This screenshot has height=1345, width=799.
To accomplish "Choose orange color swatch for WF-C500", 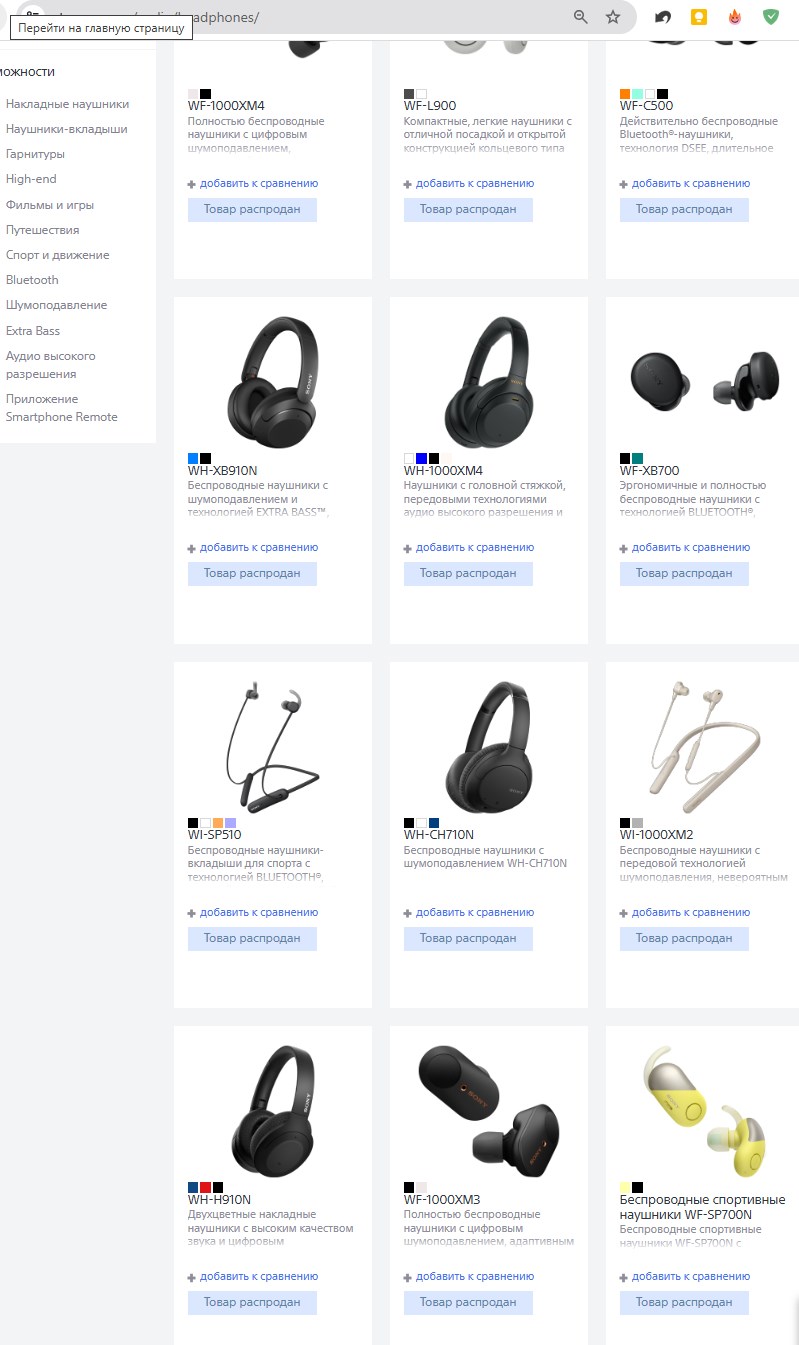I will pos(625,94).
